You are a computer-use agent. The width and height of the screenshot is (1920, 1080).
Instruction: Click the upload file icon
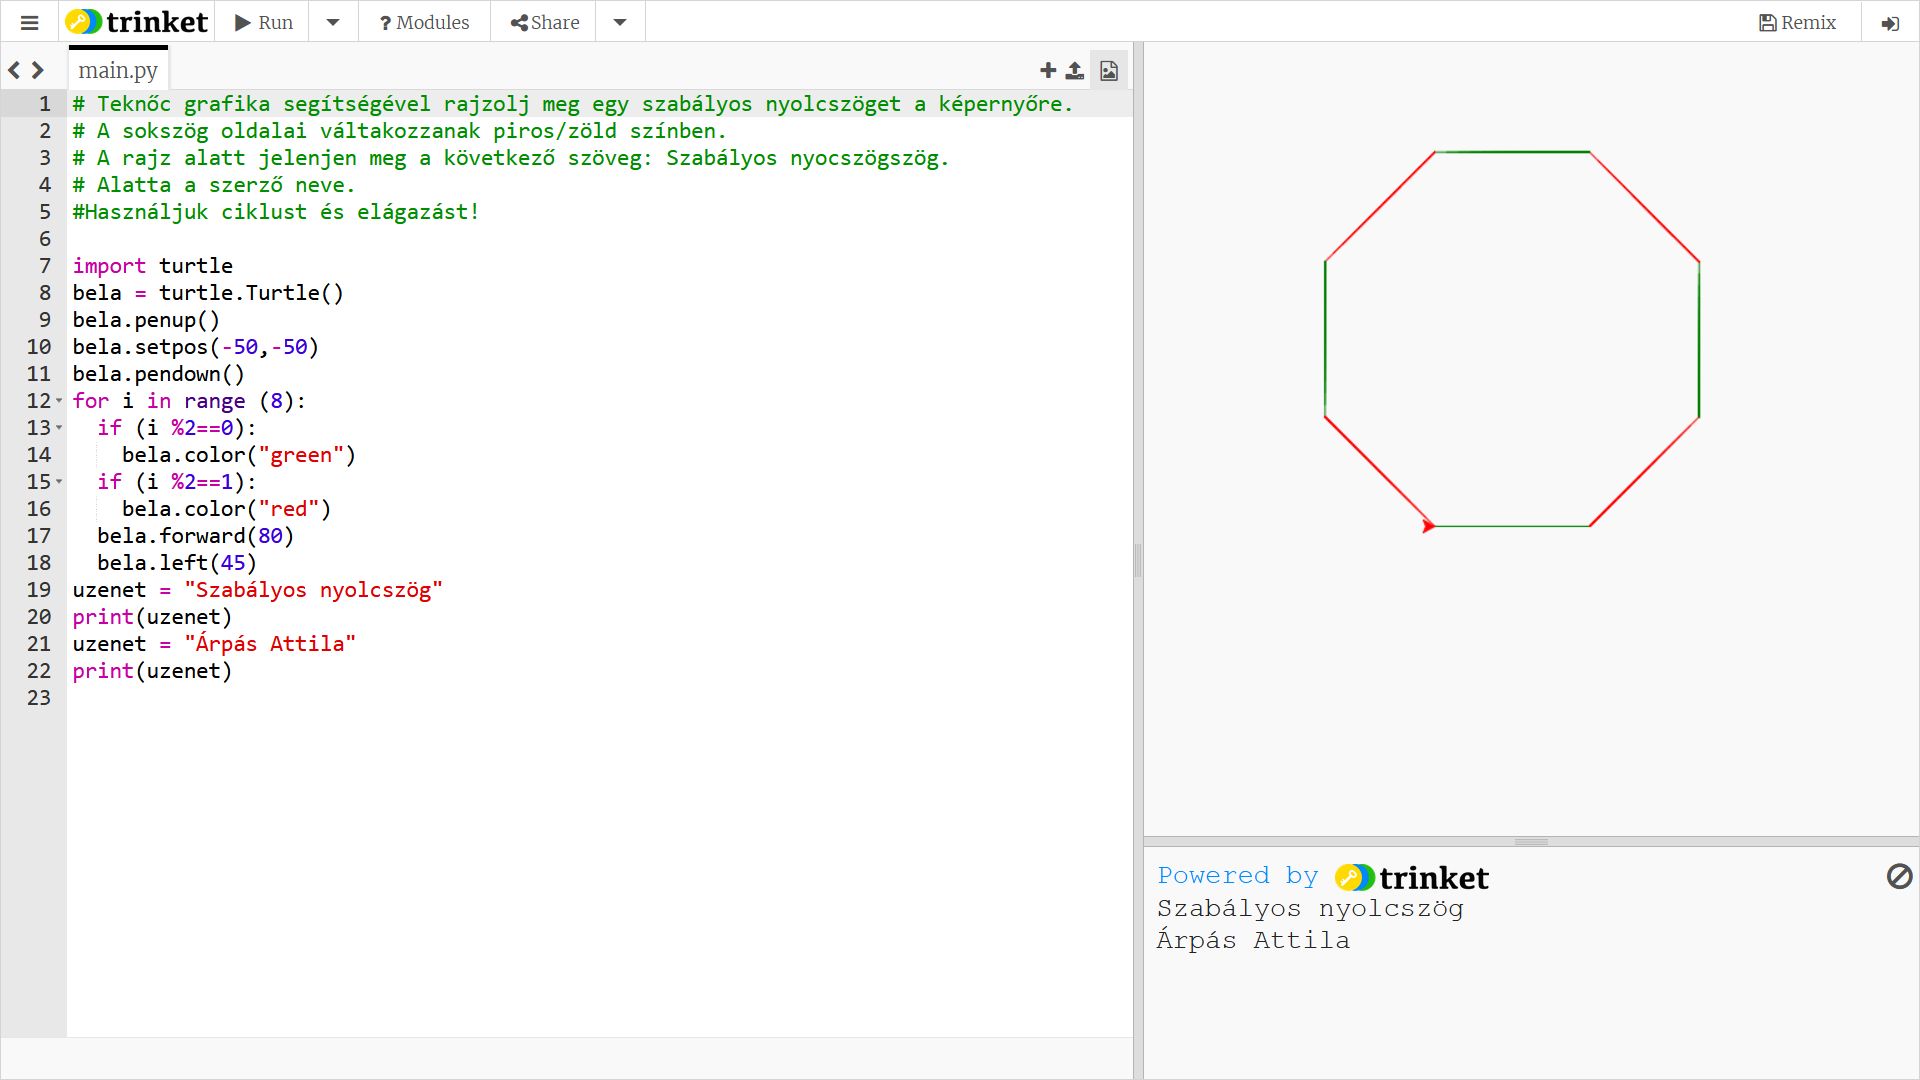pos(1075,70)
